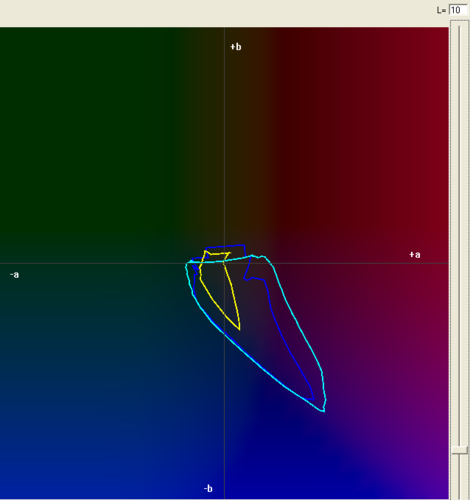Click the +a axis label
470x500 pixels.
pyautogui.click(x=415, y=255)
